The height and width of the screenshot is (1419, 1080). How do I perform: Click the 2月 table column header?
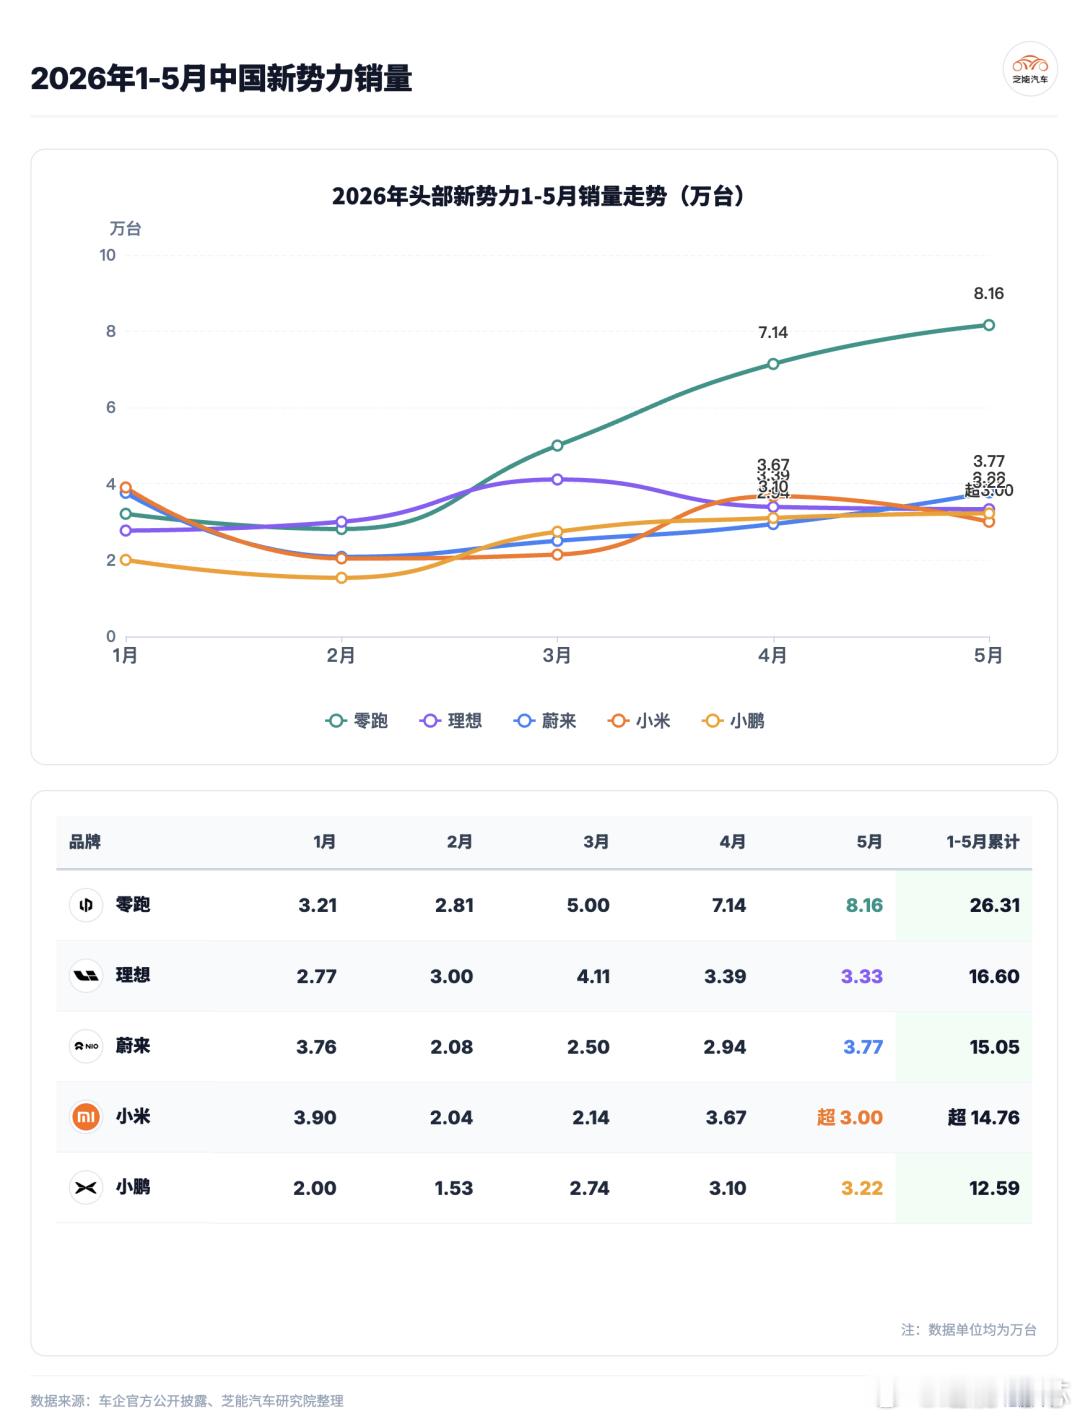coord(460,842)
